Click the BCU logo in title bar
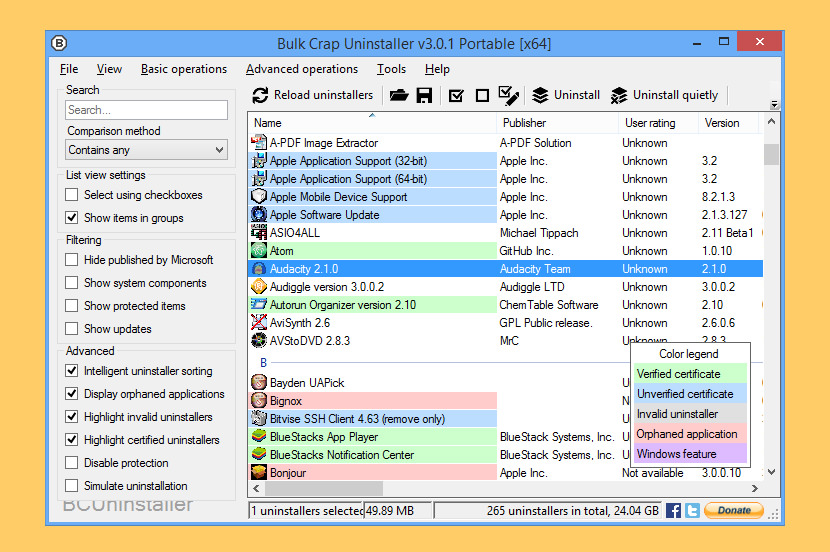Screen dimensions: 830x552 (59, 43)
